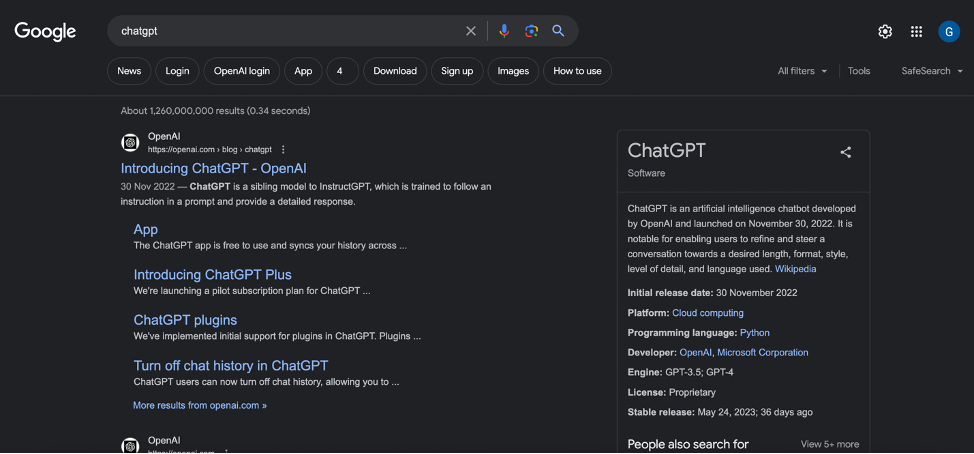Open Google Lens image search icon
This screenshot has height=454, width=974.
[531, 31]
